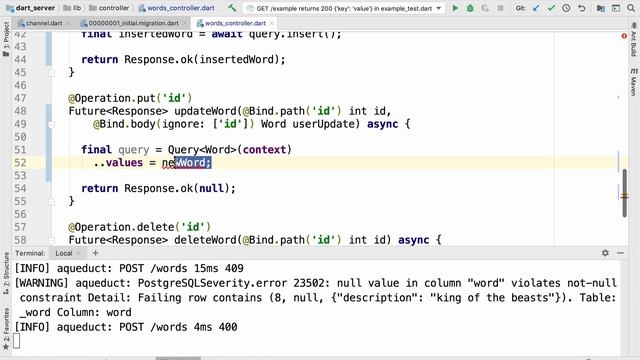Hide the terminal panel with minus icon
The image size is (640, 360).
coord(620,253)
